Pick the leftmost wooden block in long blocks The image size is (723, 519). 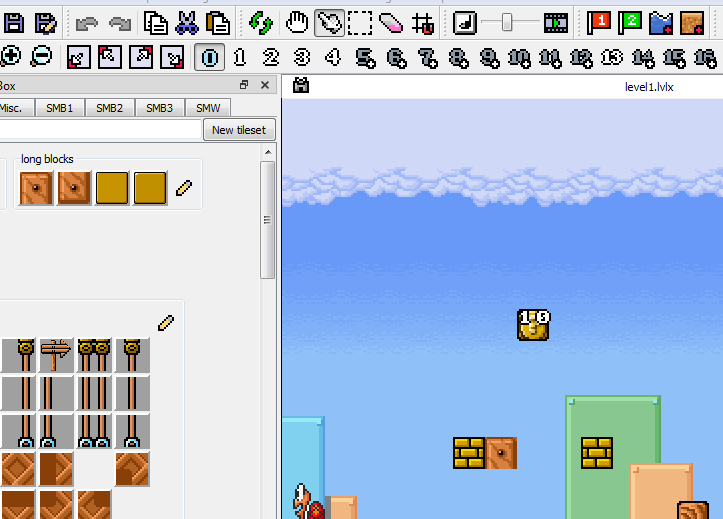click(36, 188)
